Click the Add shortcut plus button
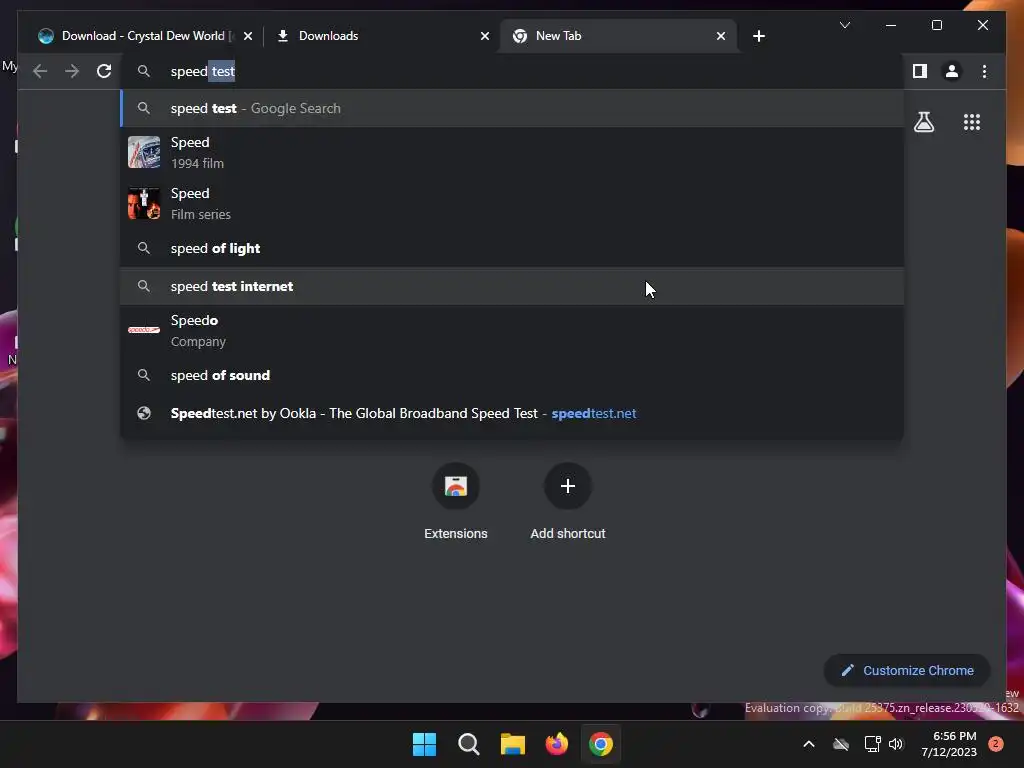The image size is (1024, 768). (568, 486)
